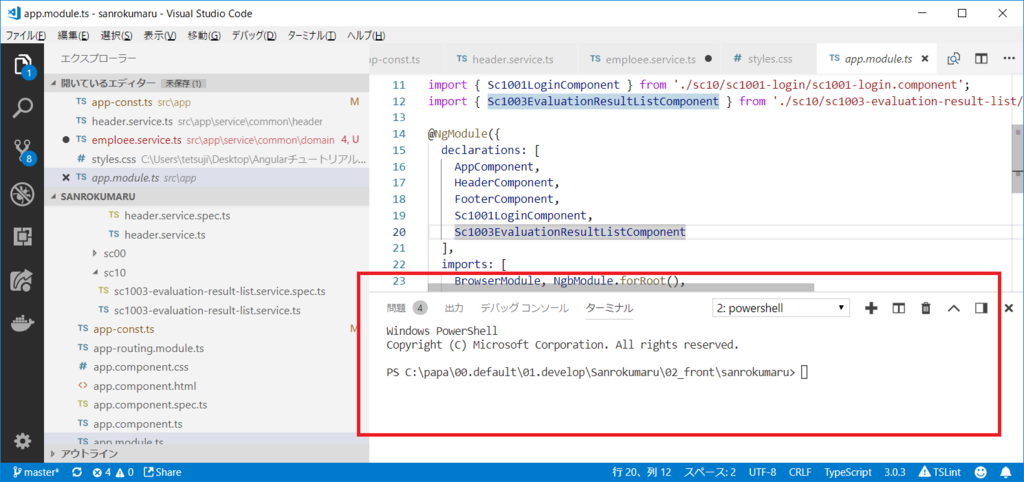The width and height of the screenshot is (1024, 482).
Task: Click the Share button in status bar
Action: click(162, 472)
